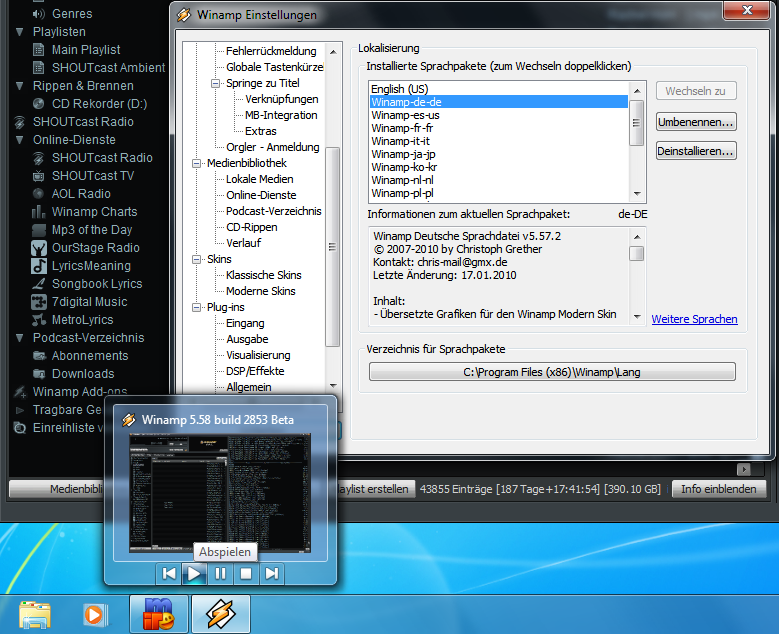Select Moderne Skins settings page

click(261, 291)
